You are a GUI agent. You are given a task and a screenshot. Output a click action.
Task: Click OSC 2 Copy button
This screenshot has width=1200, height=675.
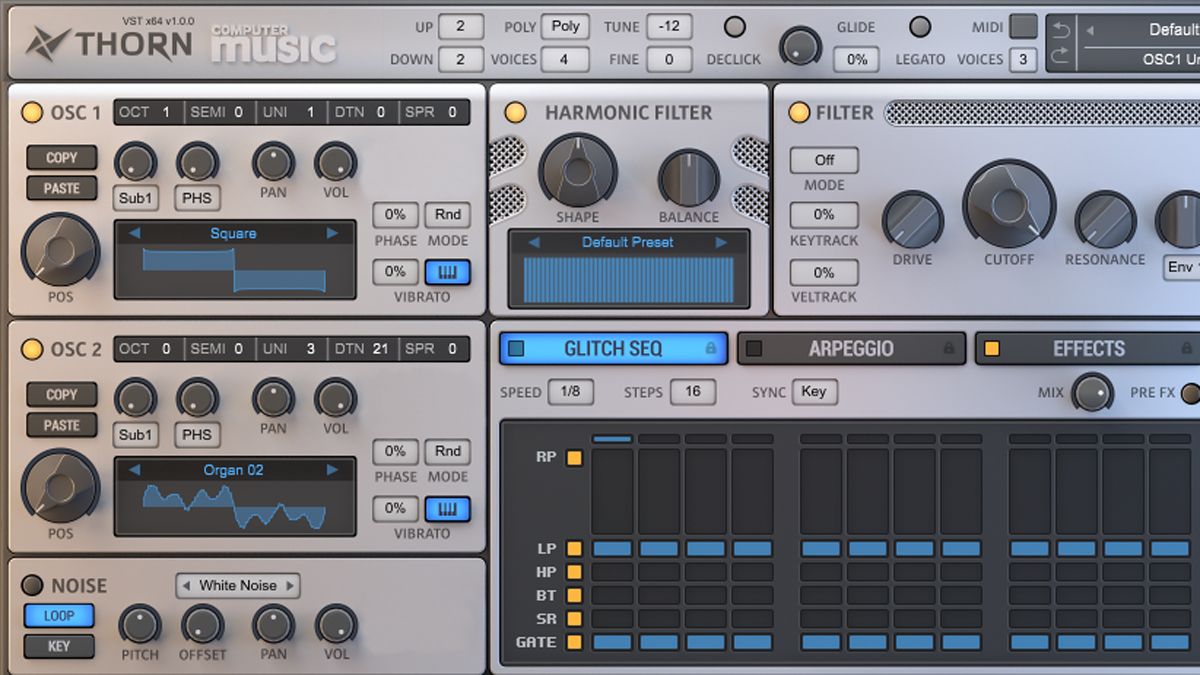coord(62,395)
